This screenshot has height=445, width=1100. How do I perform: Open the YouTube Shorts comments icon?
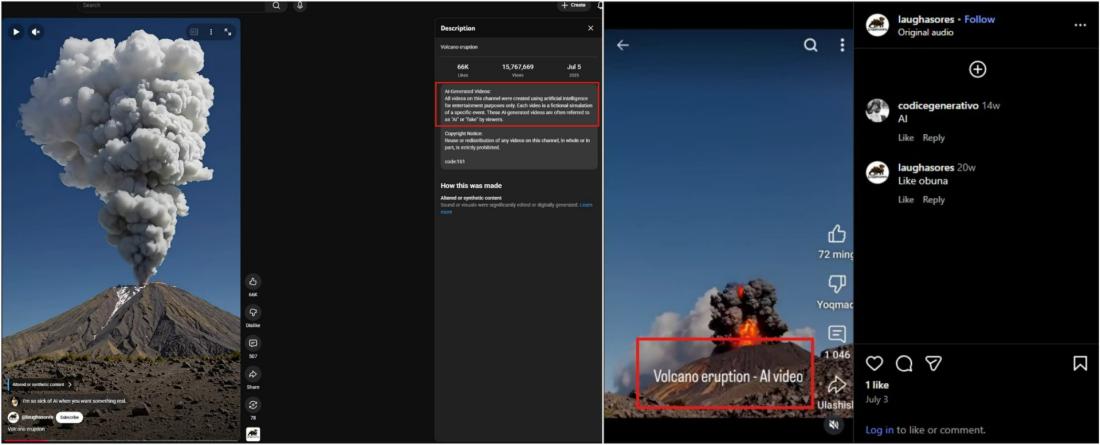tap(253, 343)
